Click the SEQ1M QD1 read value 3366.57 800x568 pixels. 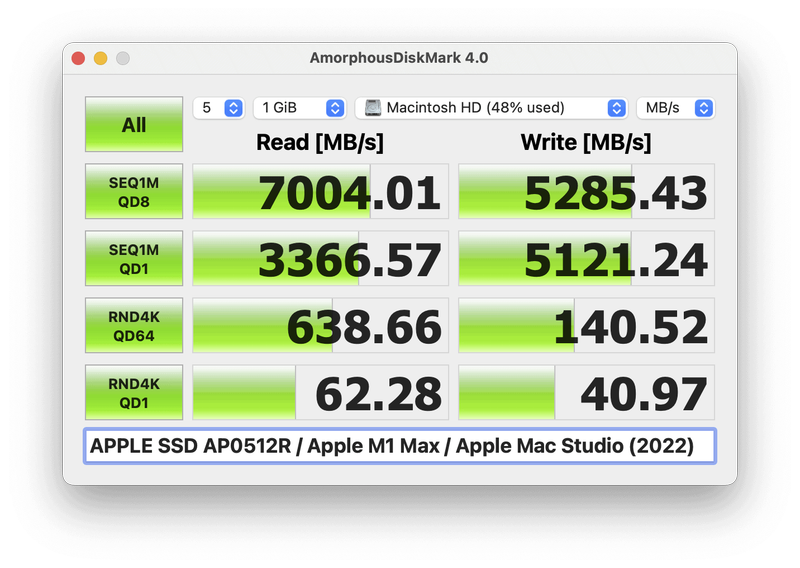click(318, 259)
